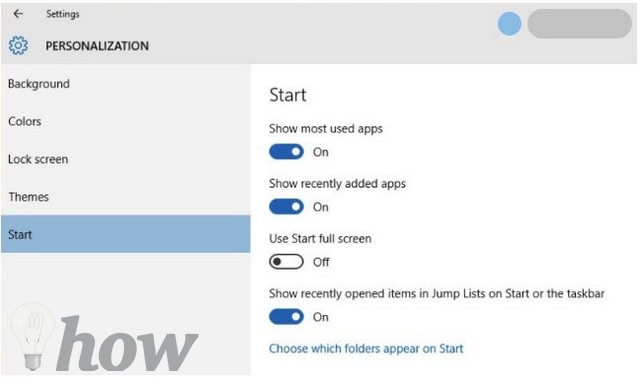Enable the Use Start full screen switch
The width and height of the screenshot is (640, 391).
pyautogui.click(x=286, y=262)
